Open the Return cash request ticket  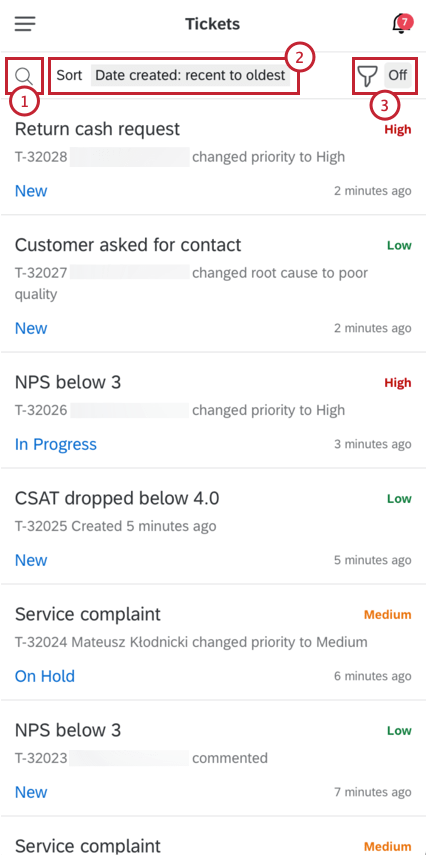pos(213,158)
